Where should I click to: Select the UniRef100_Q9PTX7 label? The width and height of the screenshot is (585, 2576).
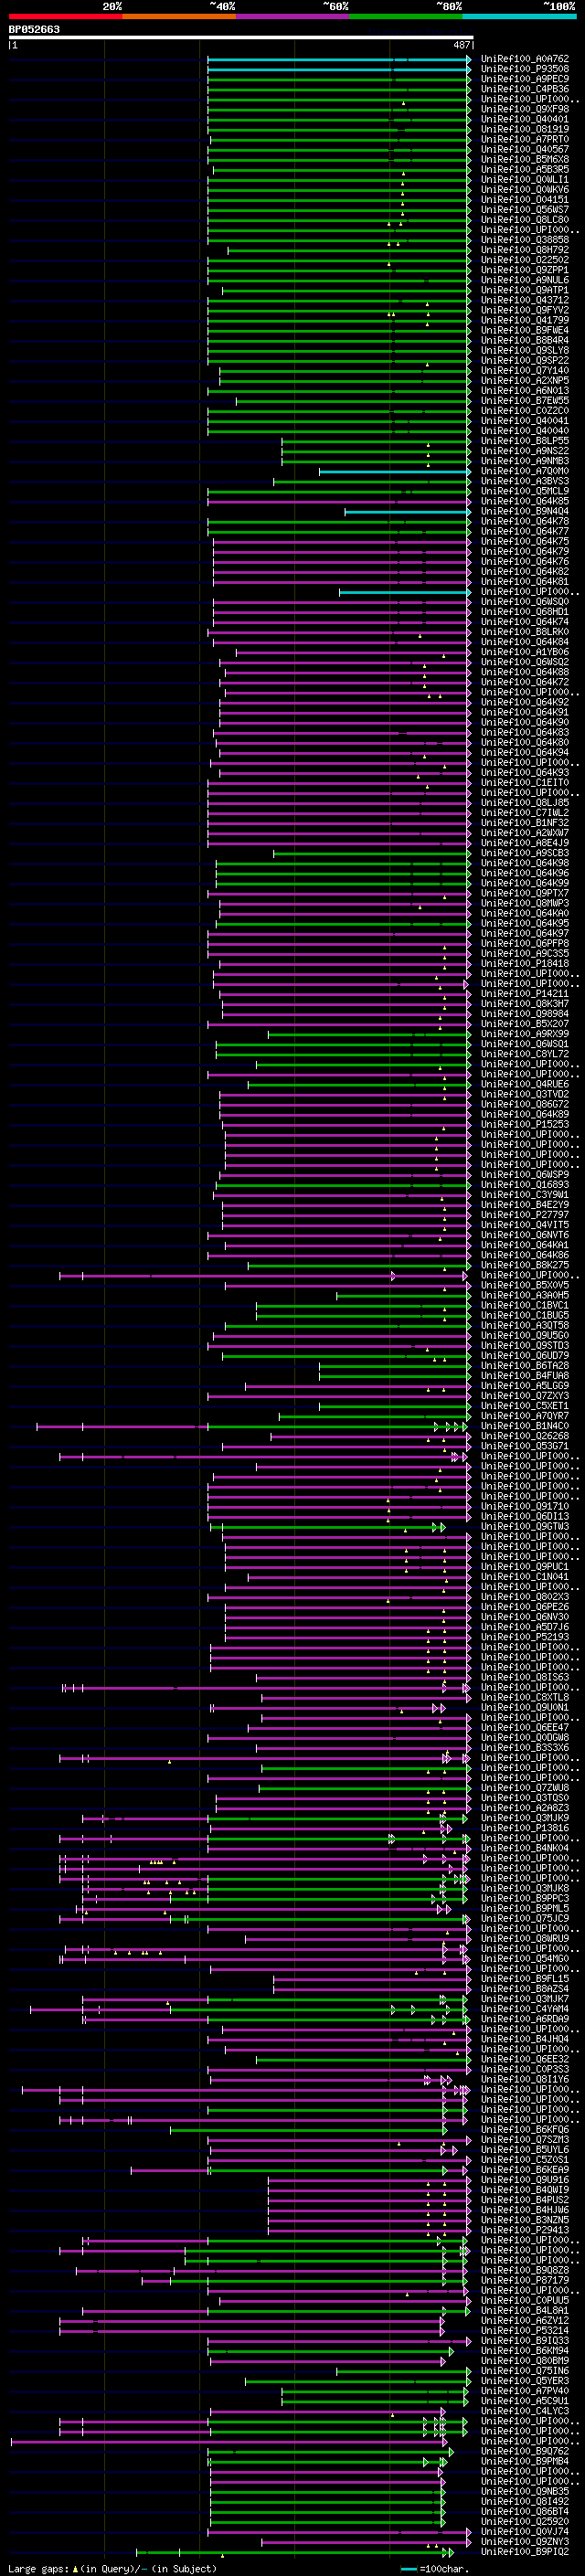[525, 893]
